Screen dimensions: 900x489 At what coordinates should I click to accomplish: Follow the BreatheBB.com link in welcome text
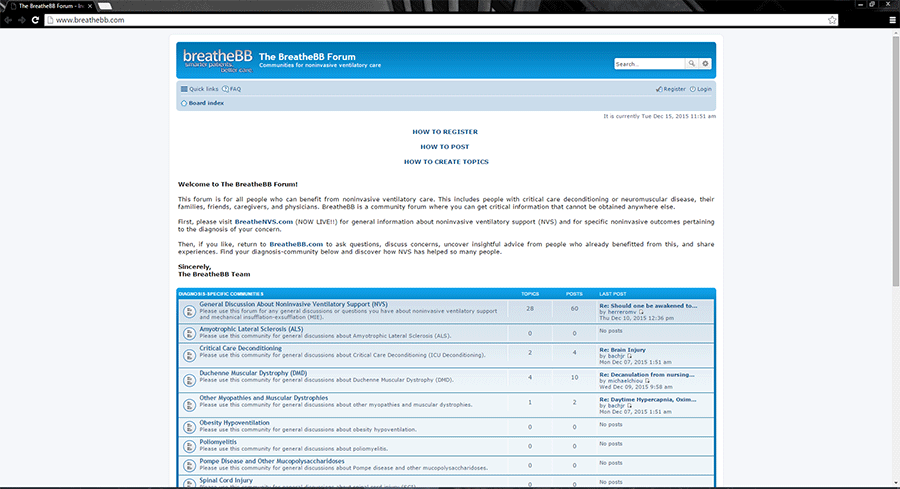point(296,244)
